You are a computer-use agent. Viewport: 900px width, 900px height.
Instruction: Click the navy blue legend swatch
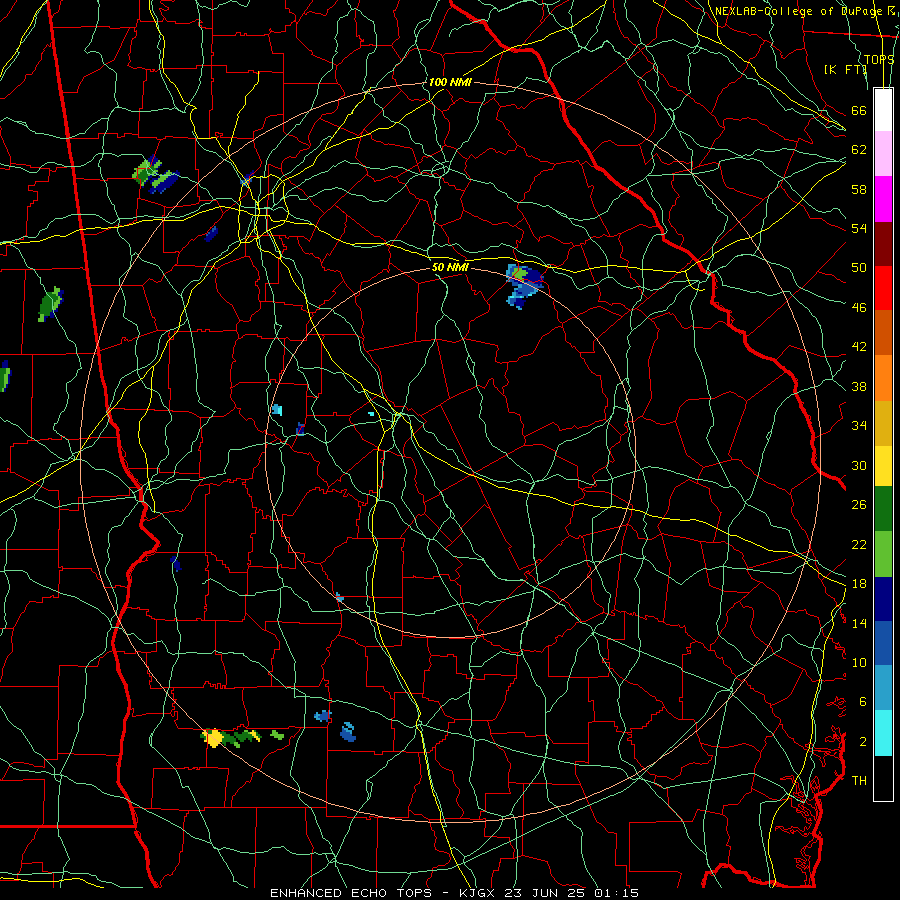[x=883, y=599]
